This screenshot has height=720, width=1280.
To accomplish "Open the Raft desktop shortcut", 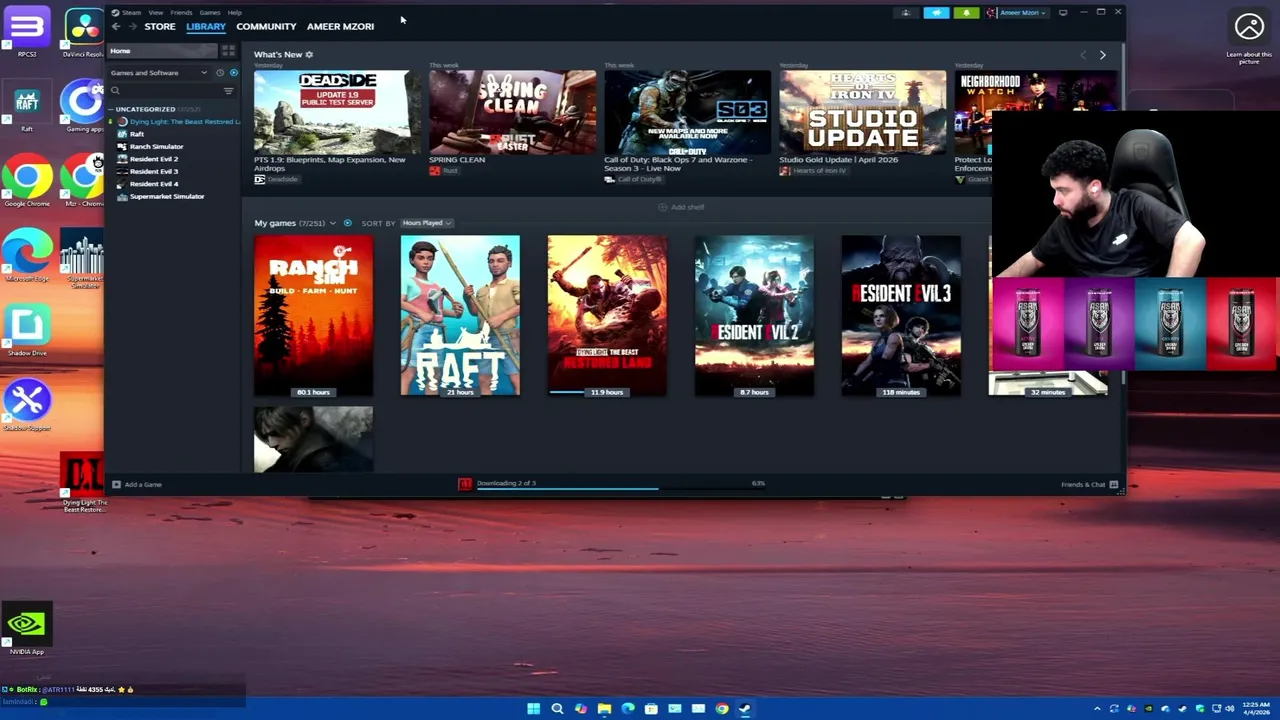I will pyautogui.click(x=27, y=107).
